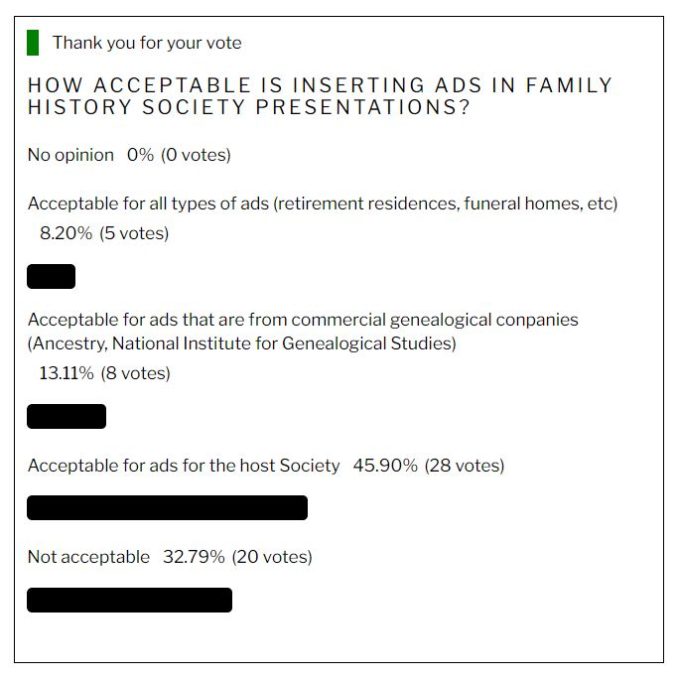Click the '(8 votes)' count text
This screenshot has width=678, height=680.
(x=135, y=373)
